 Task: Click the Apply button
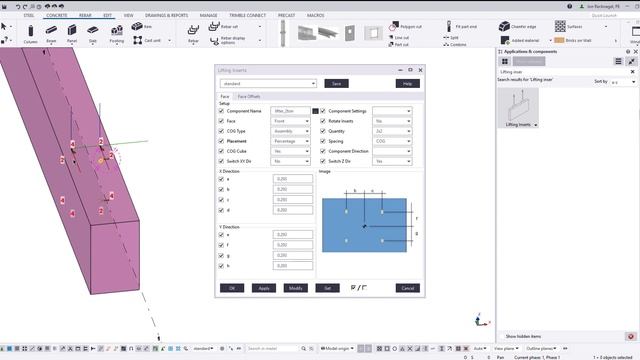click(x=264, y=288)
